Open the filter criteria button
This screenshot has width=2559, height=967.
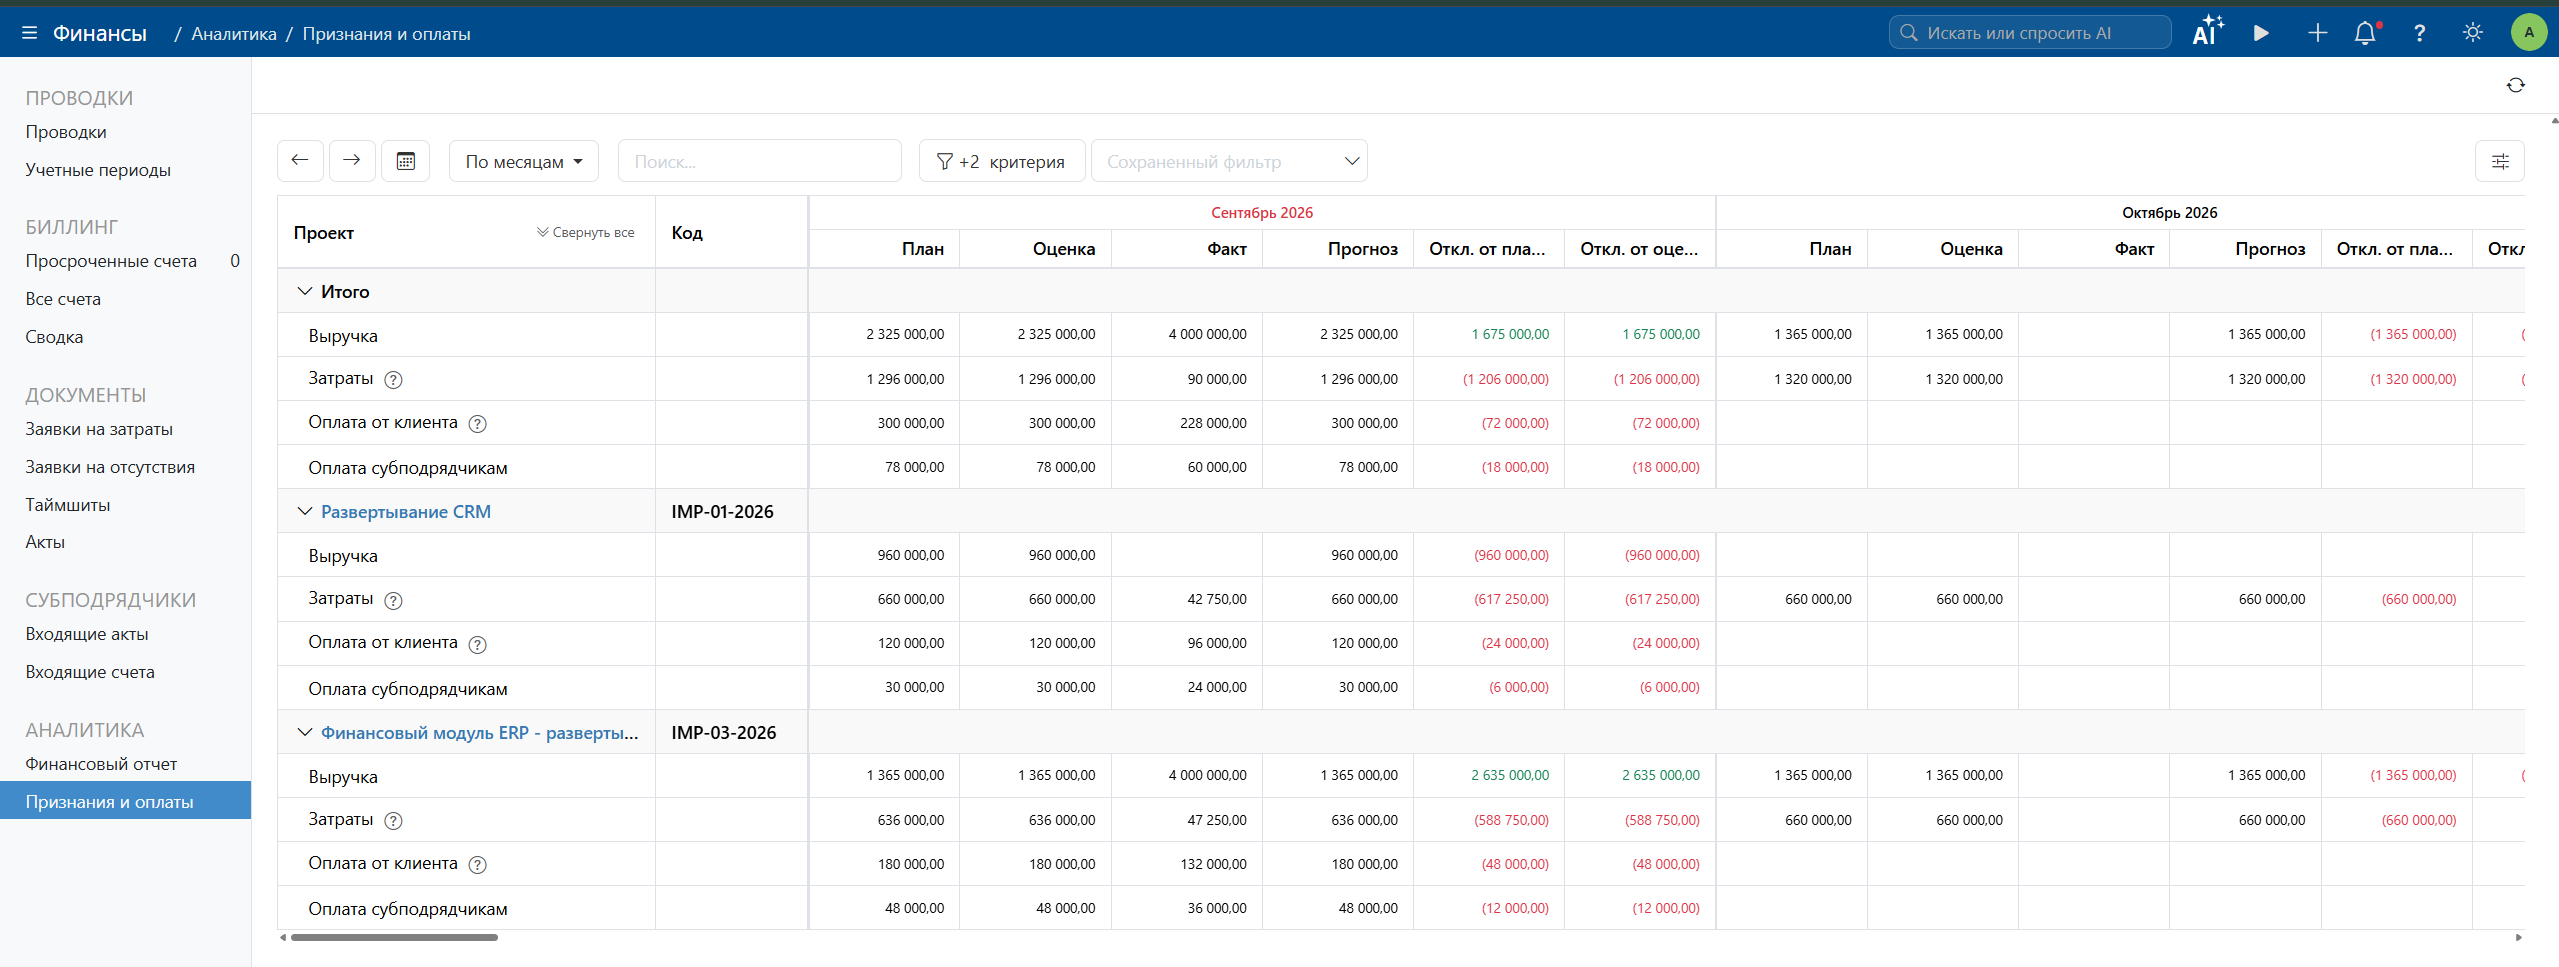point(1001,161)
